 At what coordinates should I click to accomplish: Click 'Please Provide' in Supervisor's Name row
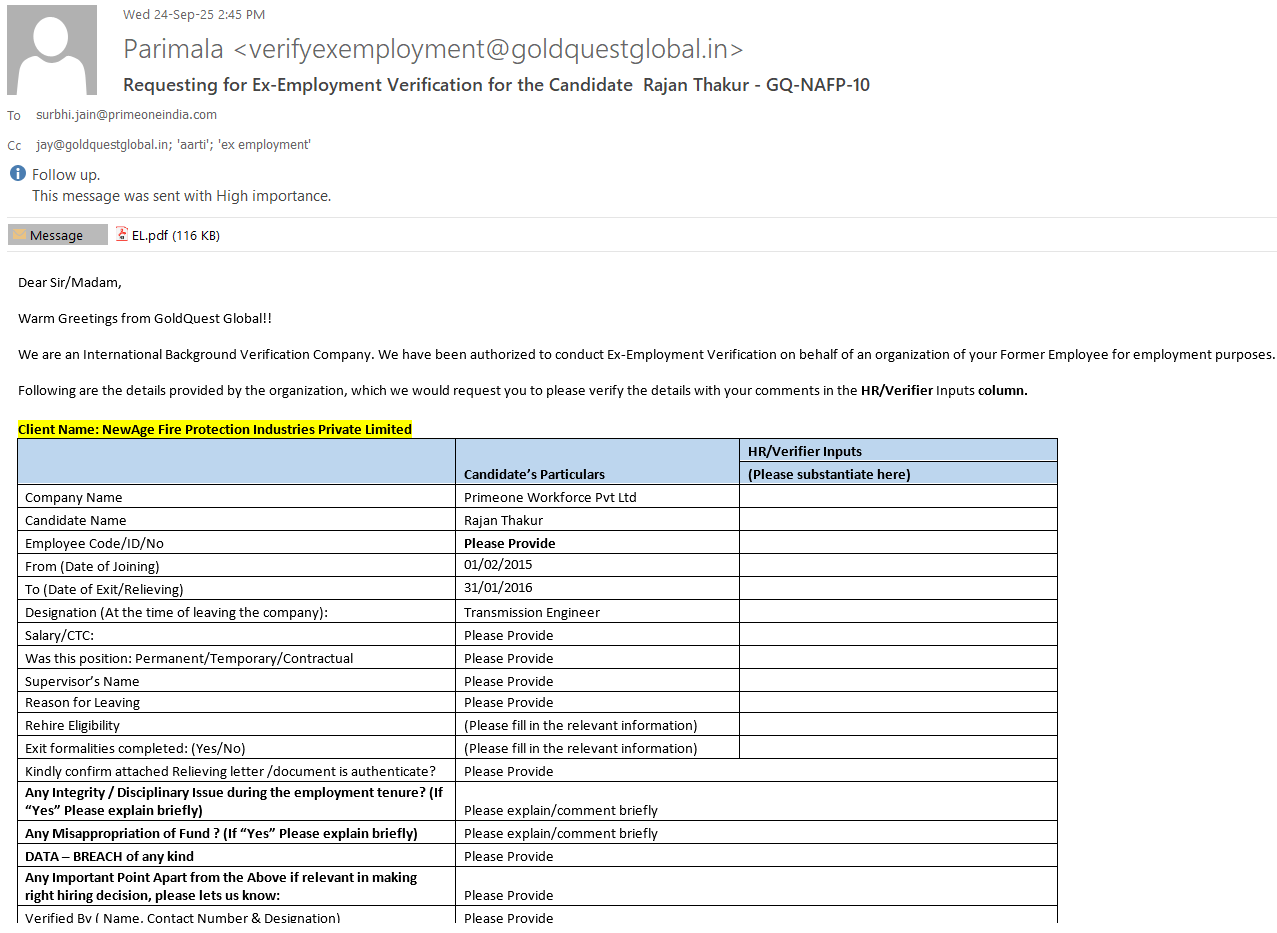[509, 681]
